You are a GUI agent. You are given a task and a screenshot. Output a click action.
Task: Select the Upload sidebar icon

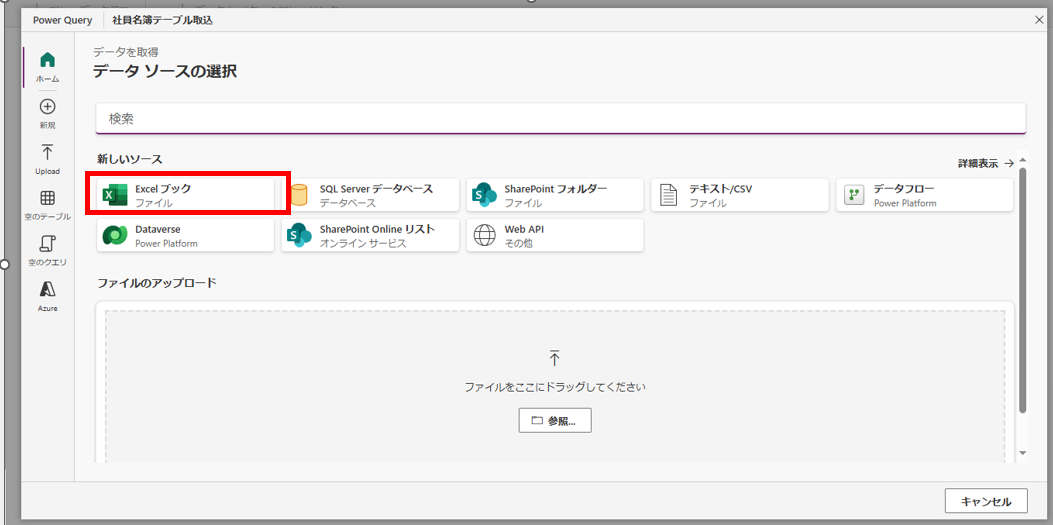coord(48,152)
